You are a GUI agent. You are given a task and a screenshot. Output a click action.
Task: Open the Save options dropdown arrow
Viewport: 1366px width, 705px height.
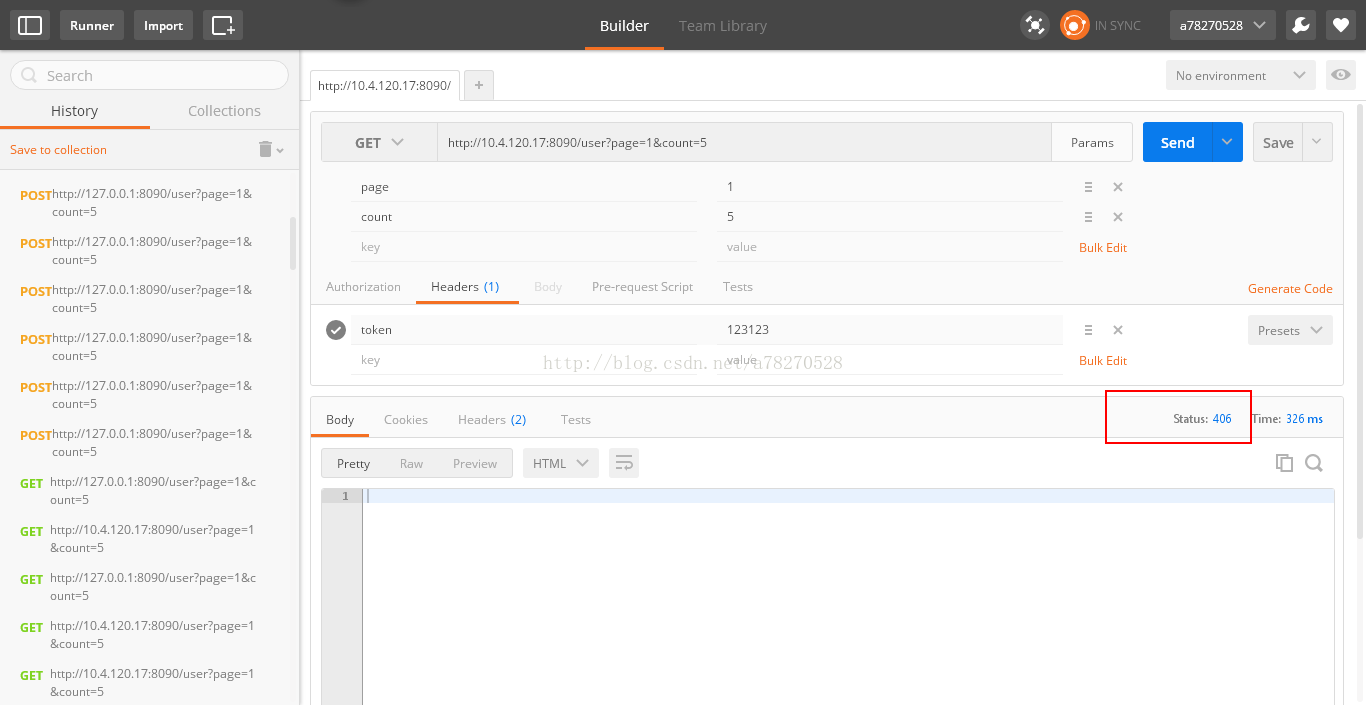(1317, 143)
